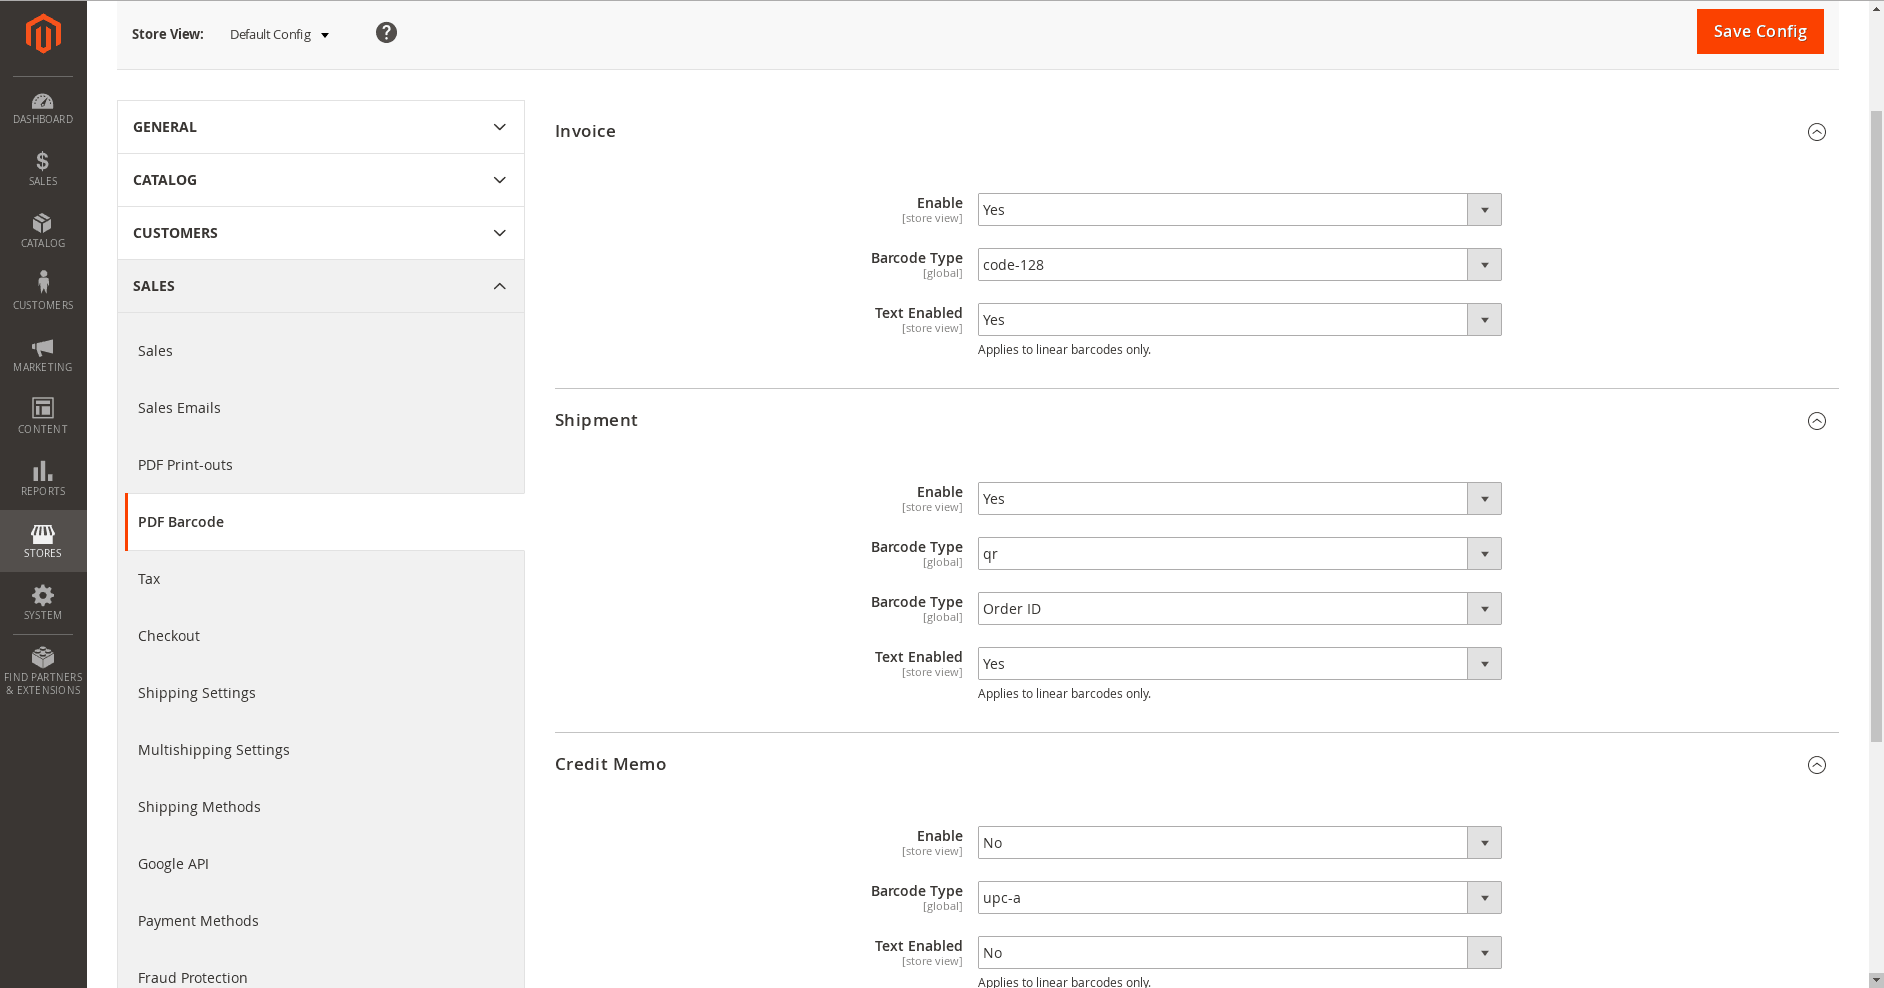Expand the CATALOG config group
The image size is (1884, 988).
tap(321, 180)
